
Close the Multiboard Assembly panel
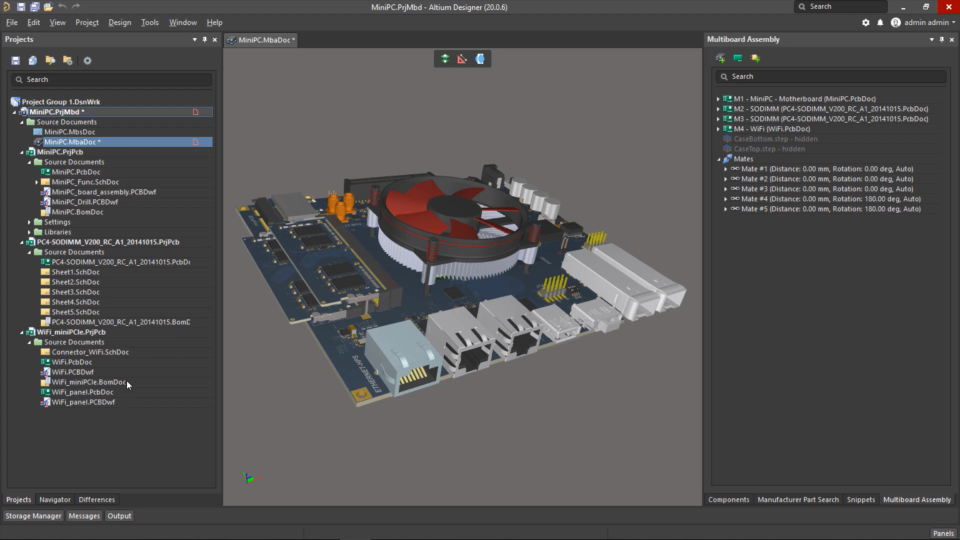pyautogui.click(x=951, y=39)
